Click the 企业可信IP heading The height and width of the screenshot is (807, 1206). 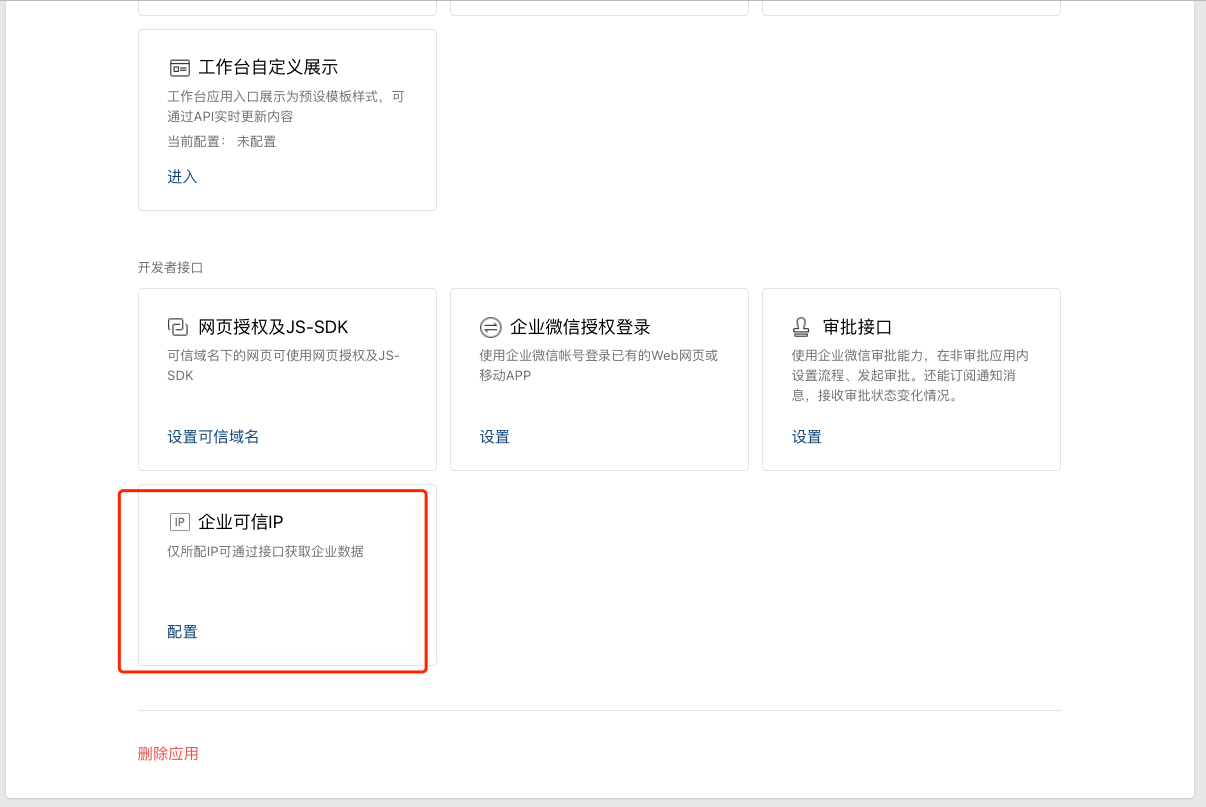[x=241, y=522]
